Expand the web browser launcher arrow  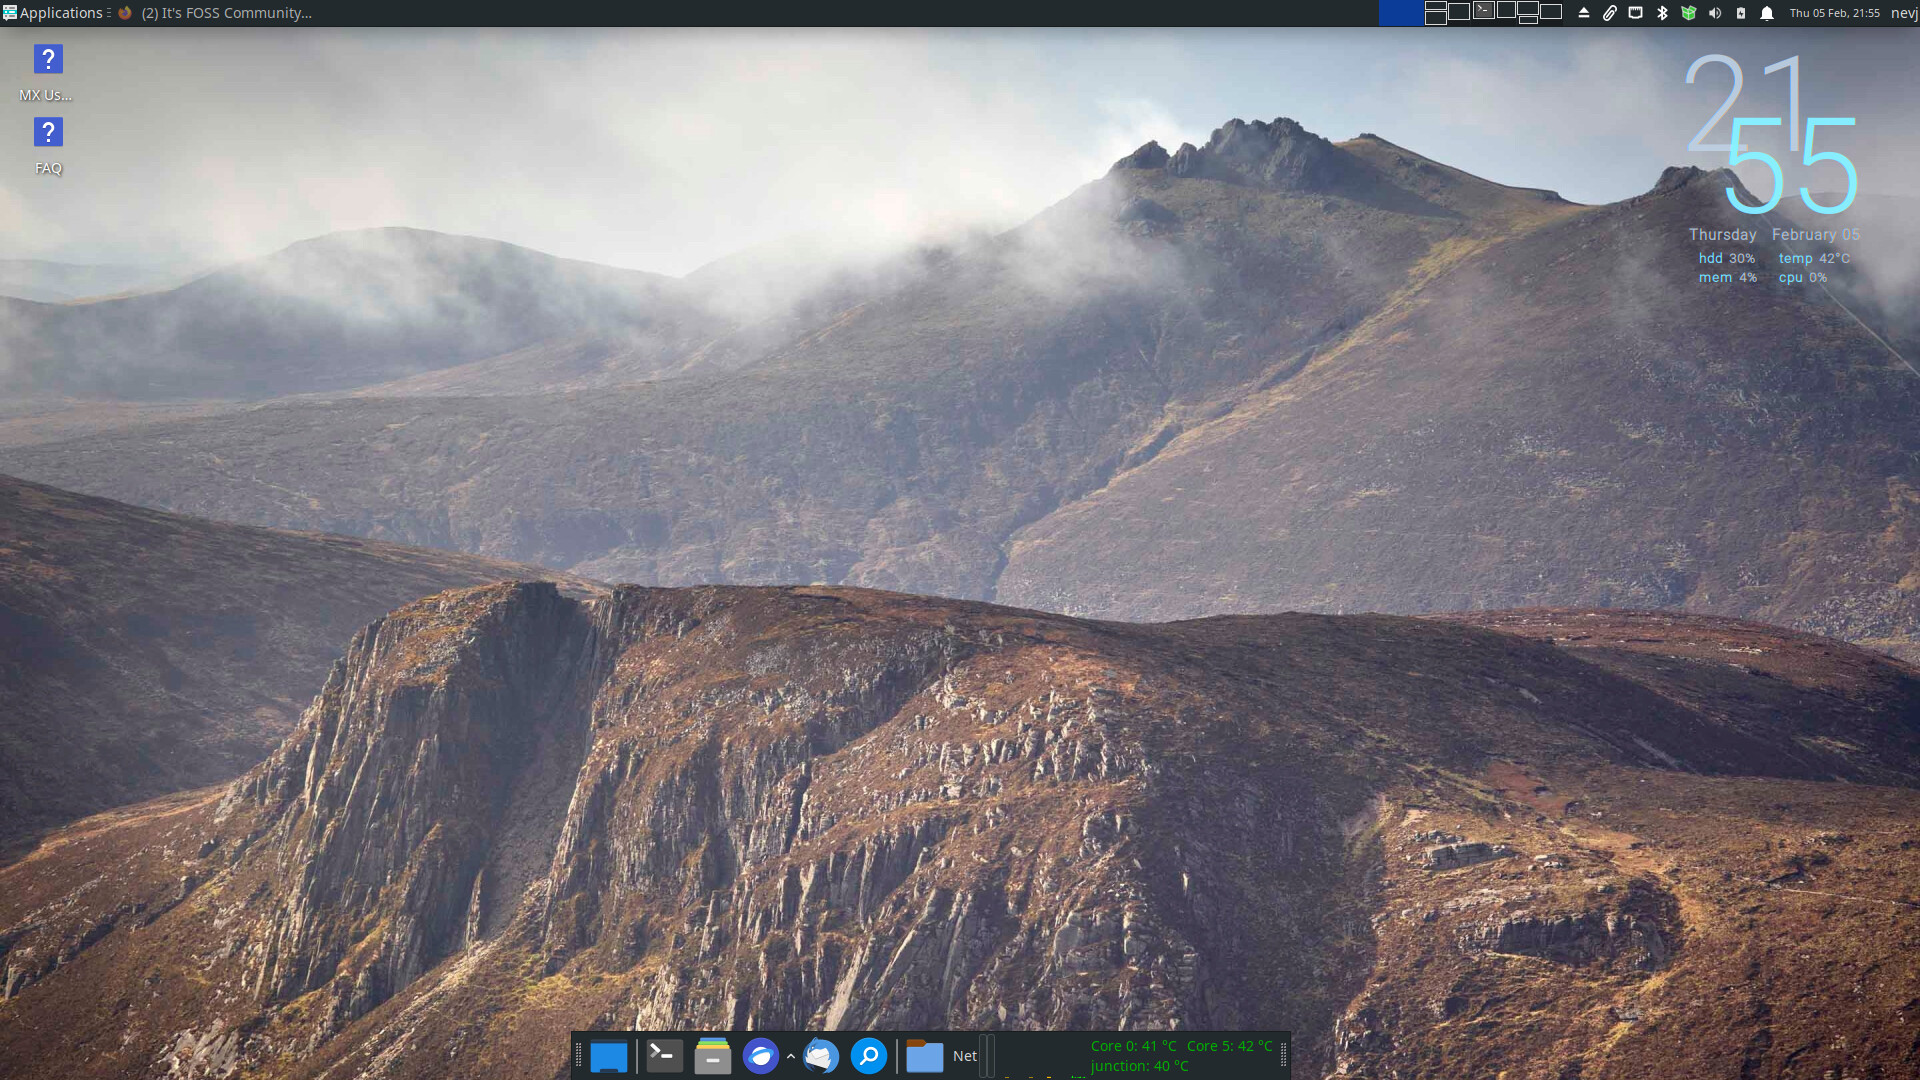(x=791, y=1056)
